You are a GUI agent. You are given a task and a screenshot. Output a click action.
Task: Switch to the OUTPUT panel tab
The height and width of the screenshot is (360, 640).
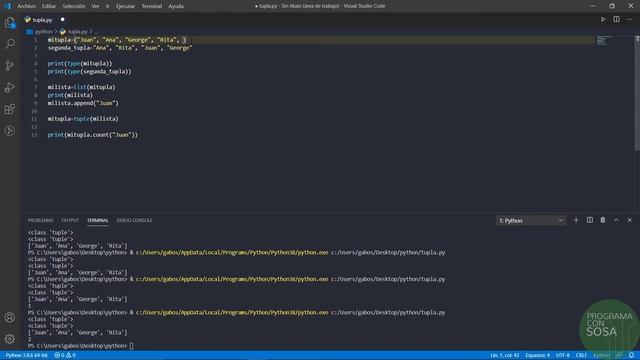pyautogui.click(x=70, y=220)
